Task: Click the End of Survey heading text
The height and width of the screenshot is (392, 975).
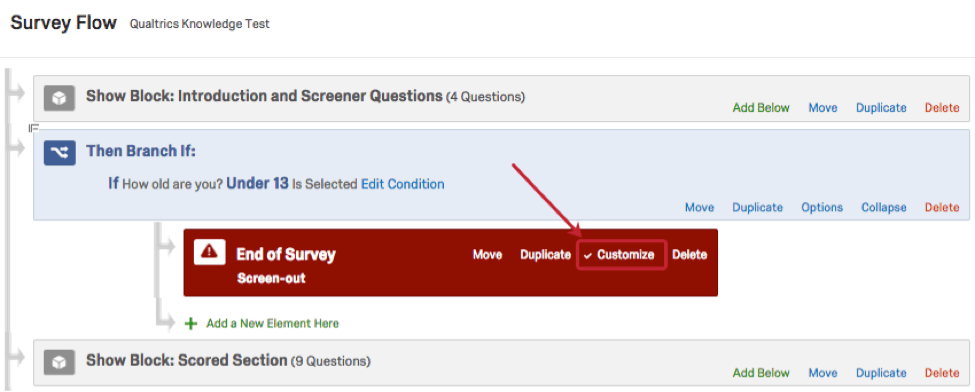Action: tap(286, 254)
